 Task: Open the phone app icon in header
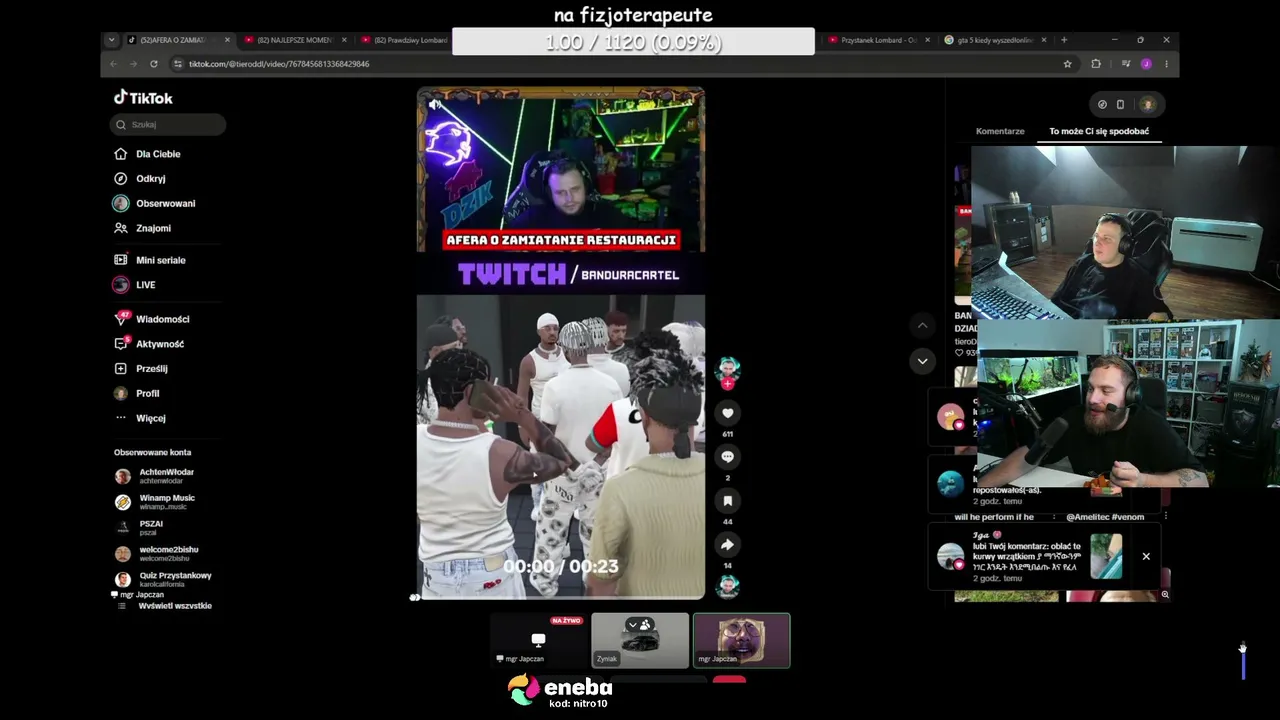pos(1120,104)
